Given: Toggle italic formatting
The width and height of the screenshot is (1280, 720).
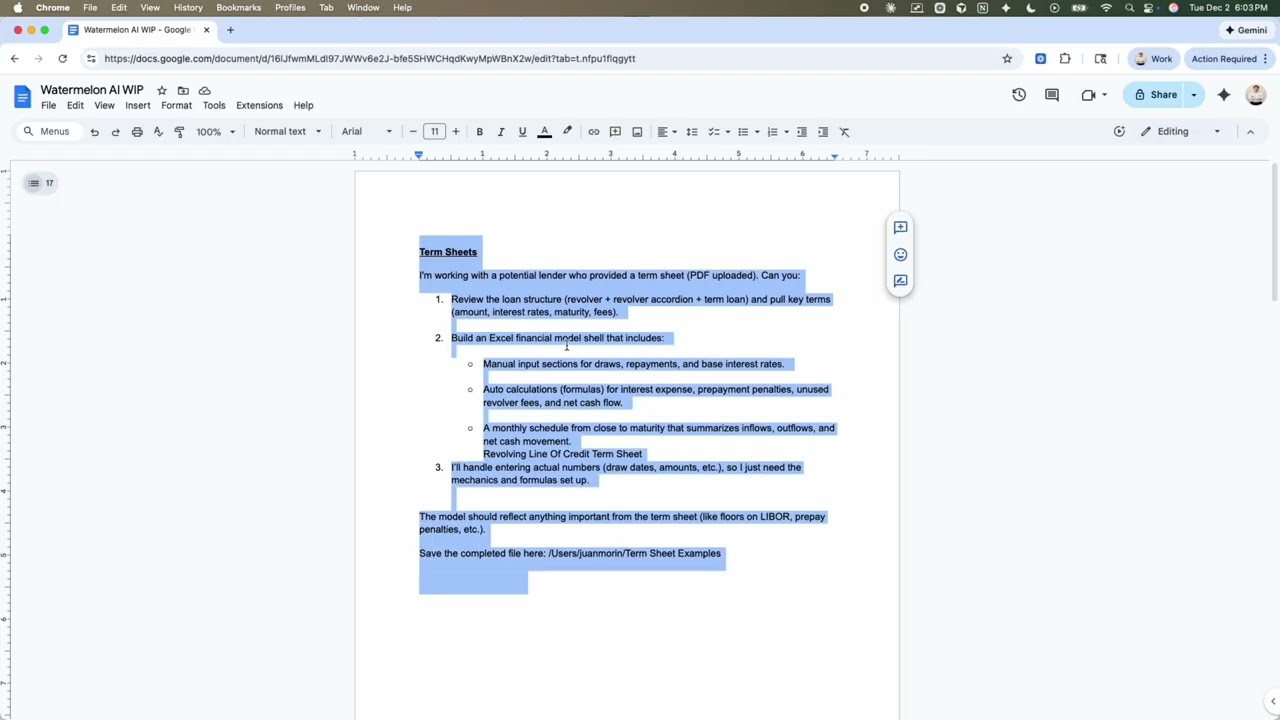Looking at the screenshot, I should click(x=501, y=132).
